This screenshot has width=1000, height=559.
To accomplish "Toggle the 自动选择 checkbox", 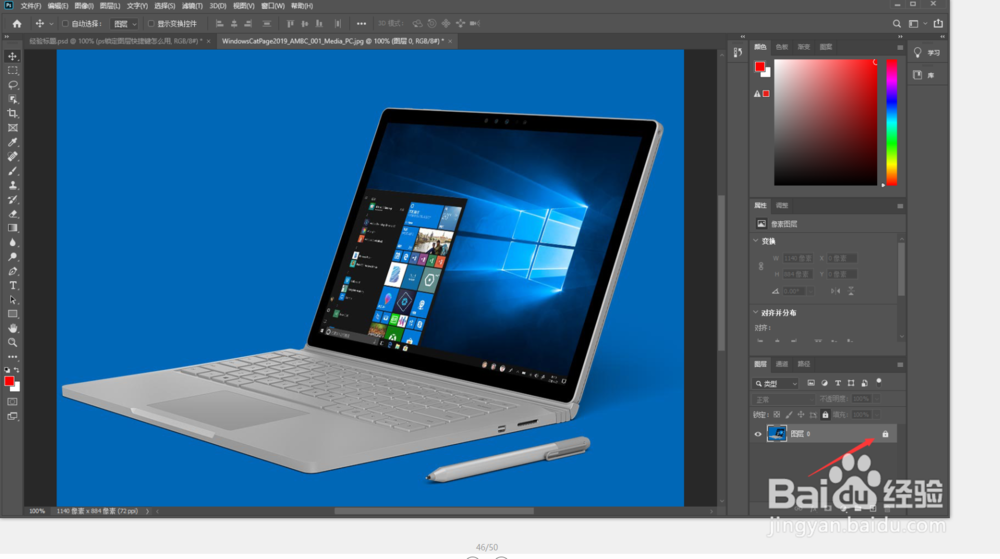I will coord(65,24).
